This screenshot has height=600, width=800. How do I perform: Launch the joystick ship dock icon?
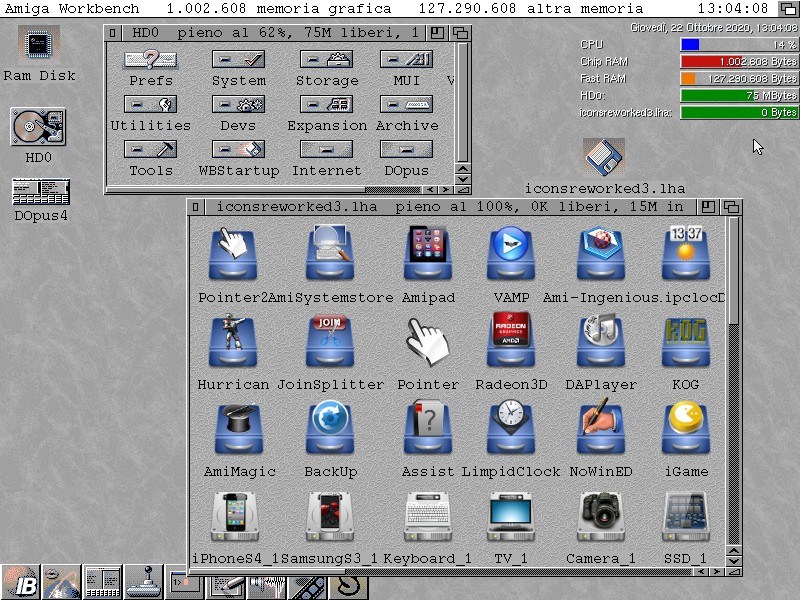click(x=143, y=582)
